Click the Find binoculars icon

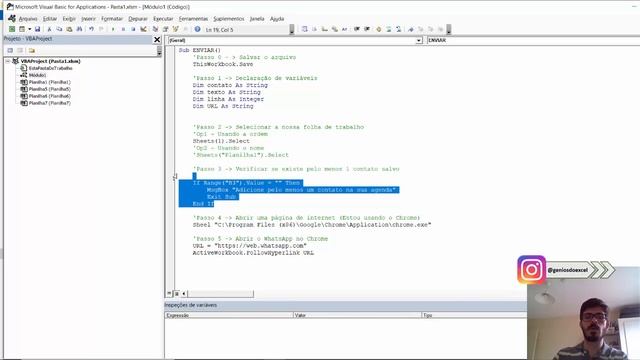tap(79, 29)
